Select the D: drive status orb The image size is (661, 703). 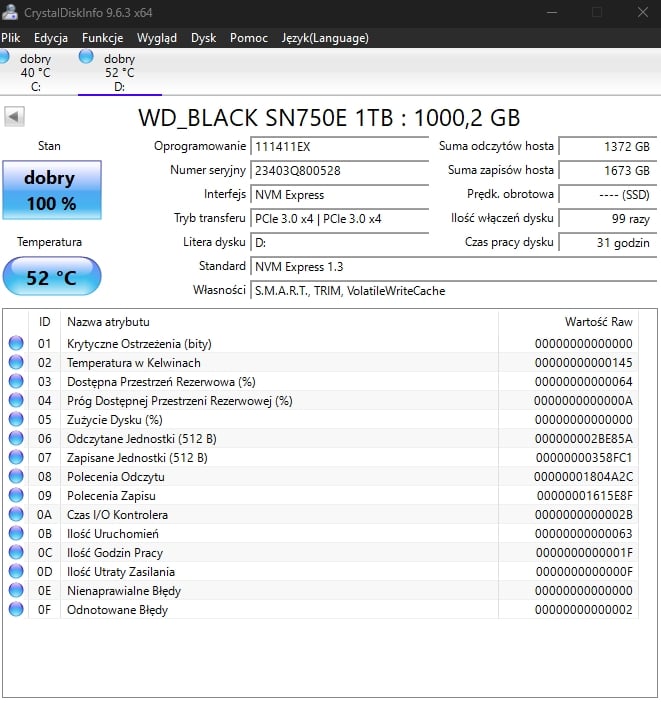(x=86, y=57)
